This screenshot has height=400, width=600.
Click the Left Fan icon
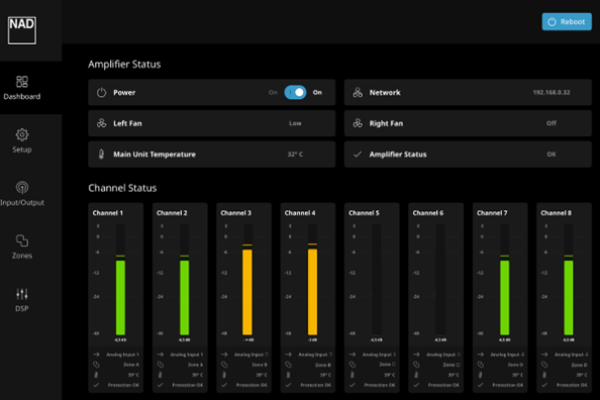101,123
